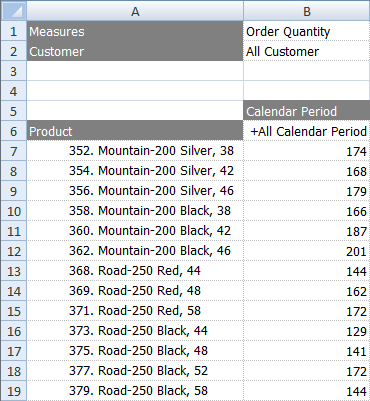Click the value 129 cell
Viewport: 370px width, 401px height.
307,331
